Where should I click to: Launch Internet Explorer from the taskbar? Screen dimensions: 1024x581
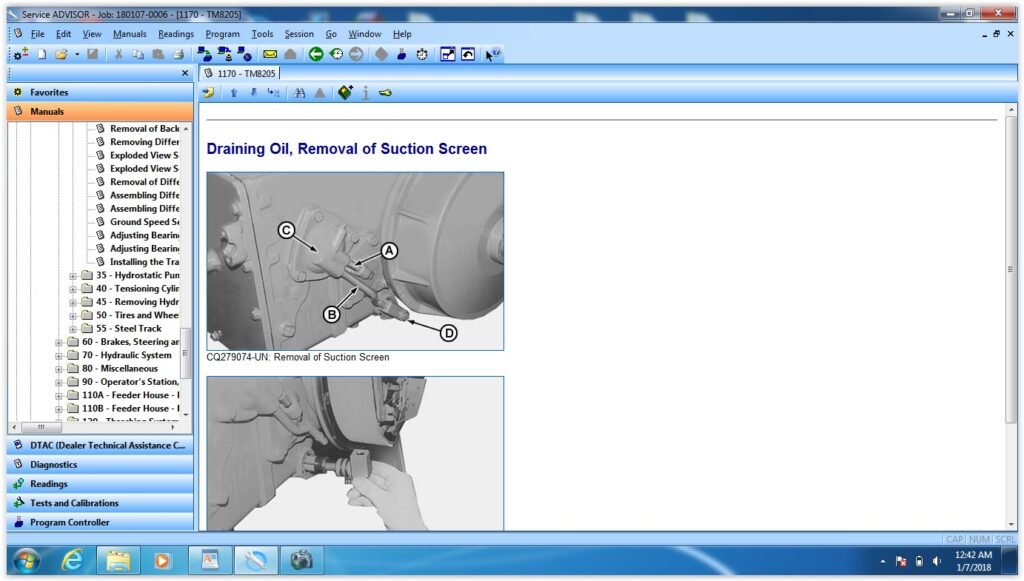click(72, 561)
